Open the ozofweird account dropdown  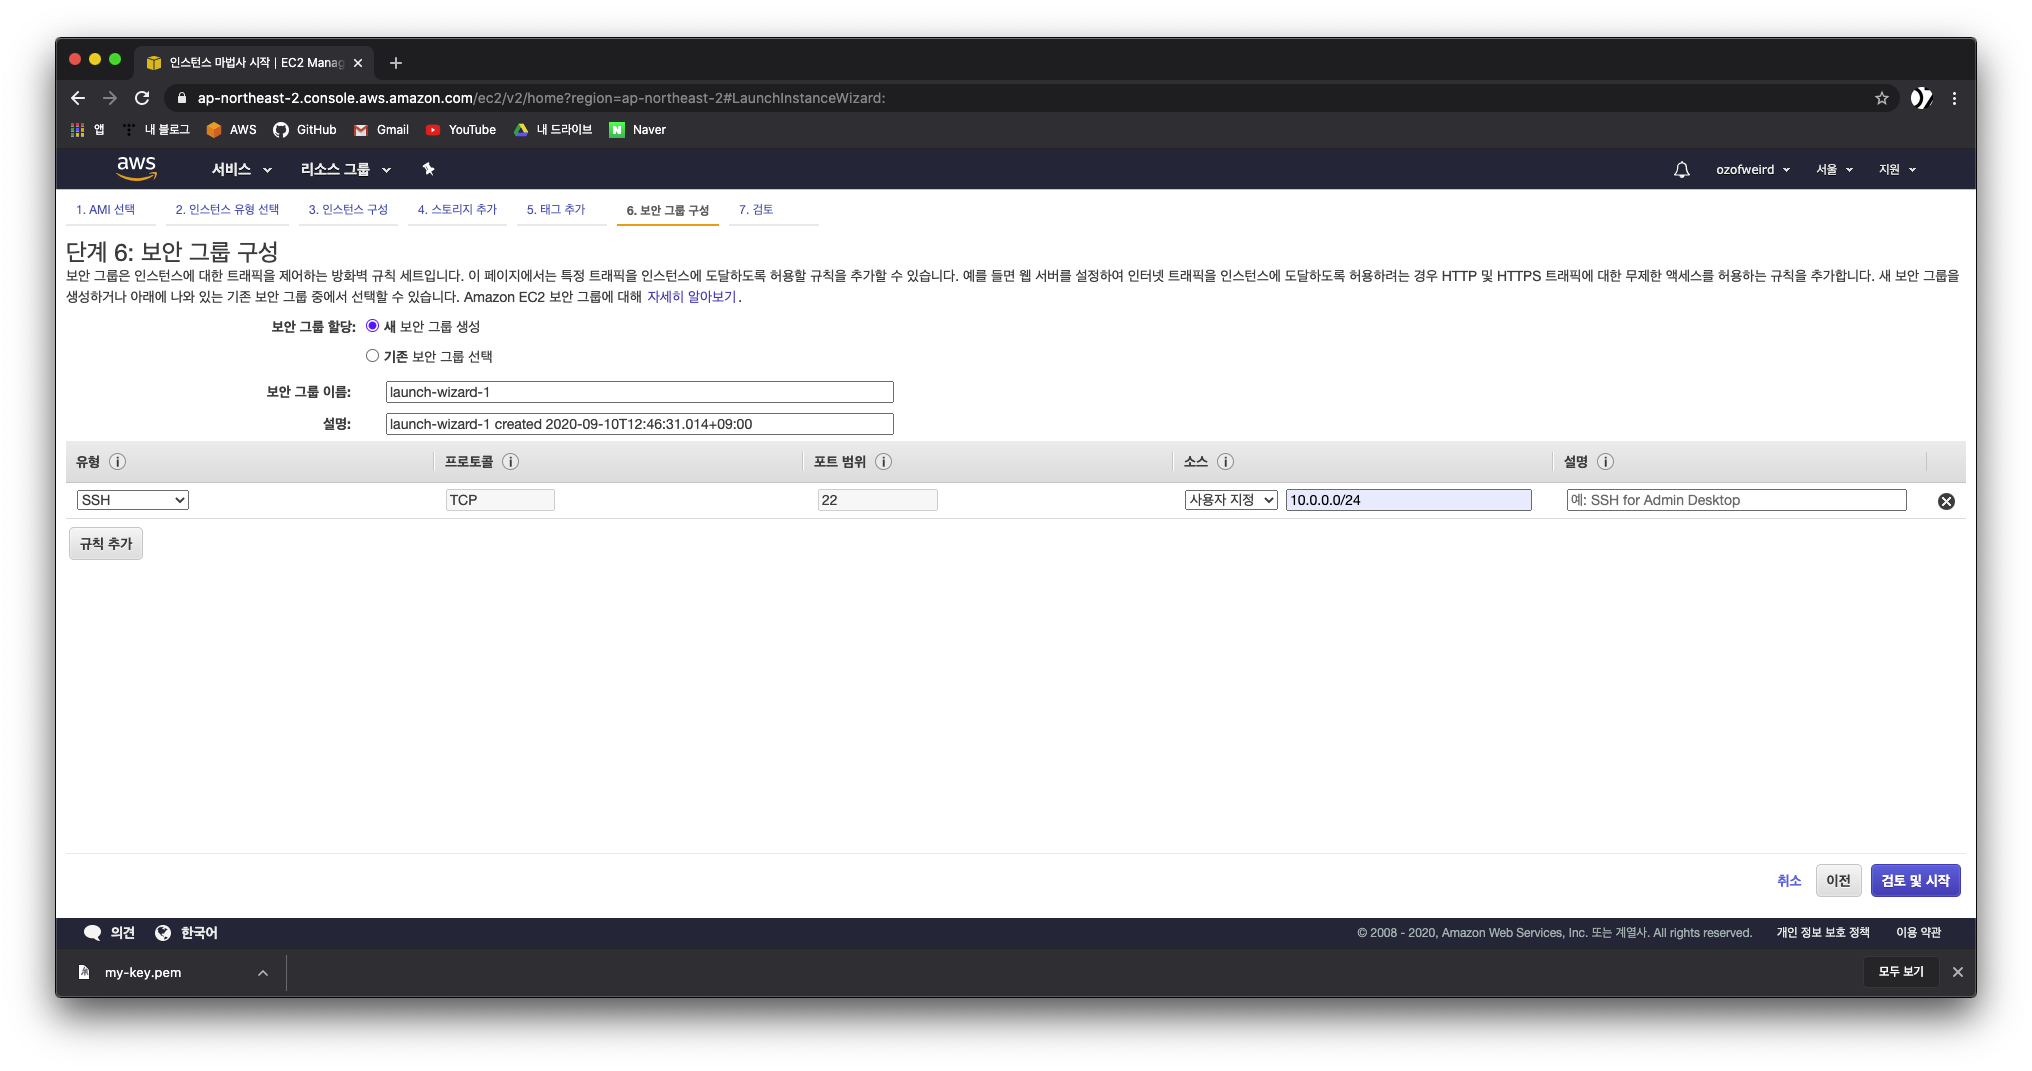[1753, 170]
